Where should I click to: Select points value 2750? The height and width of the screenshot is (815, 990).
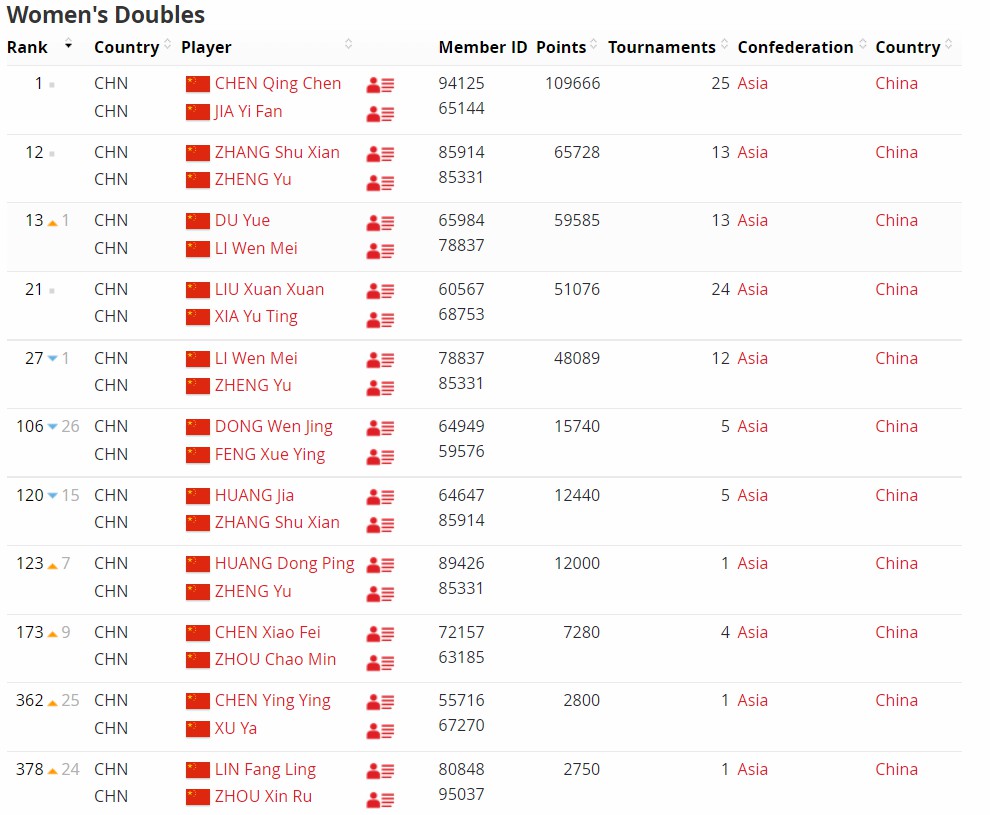(x=581, y=769)
